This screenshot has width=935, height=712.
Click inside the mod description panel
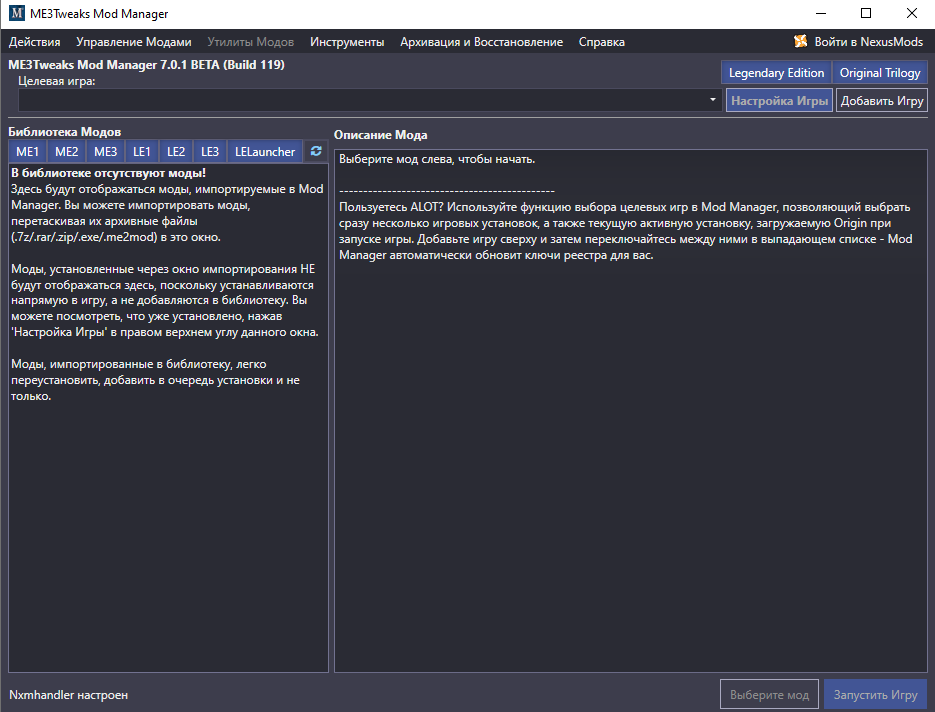(630, 450)
